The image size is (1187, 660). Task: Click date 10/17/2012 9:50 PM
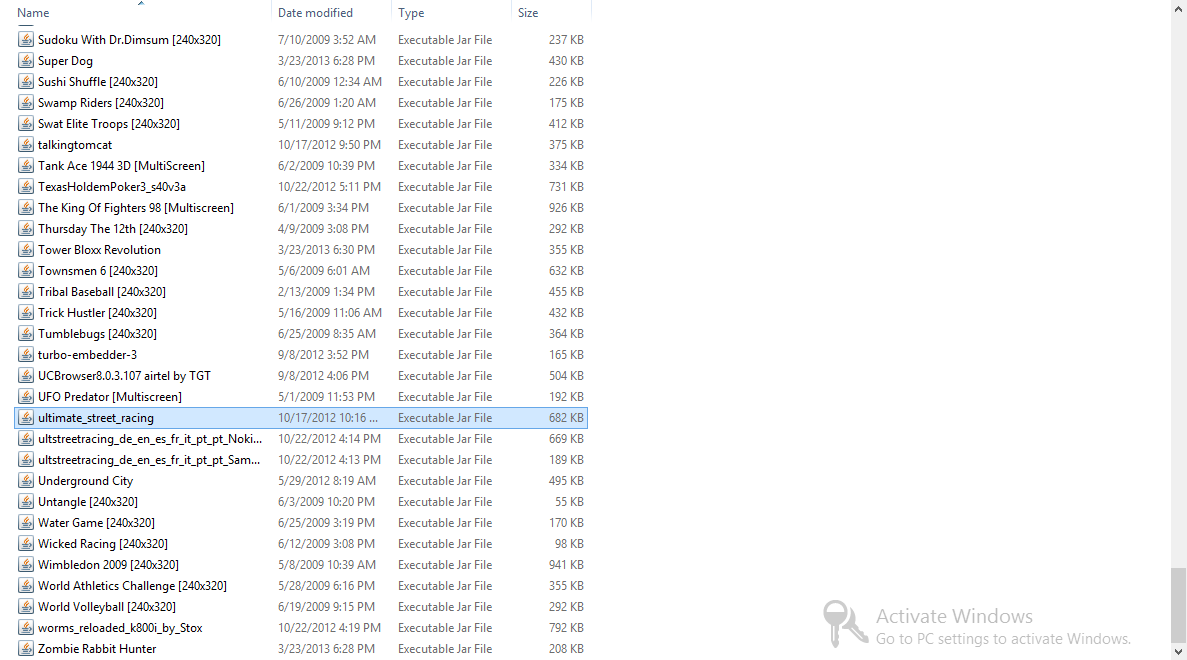329,145
